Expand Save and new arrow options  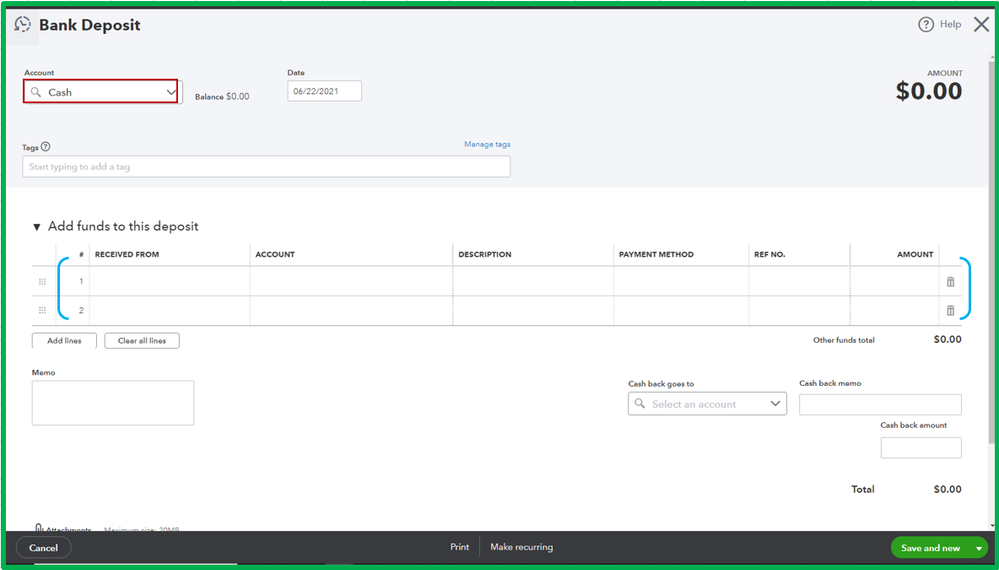pyautogui.click(x=979, y=548)
